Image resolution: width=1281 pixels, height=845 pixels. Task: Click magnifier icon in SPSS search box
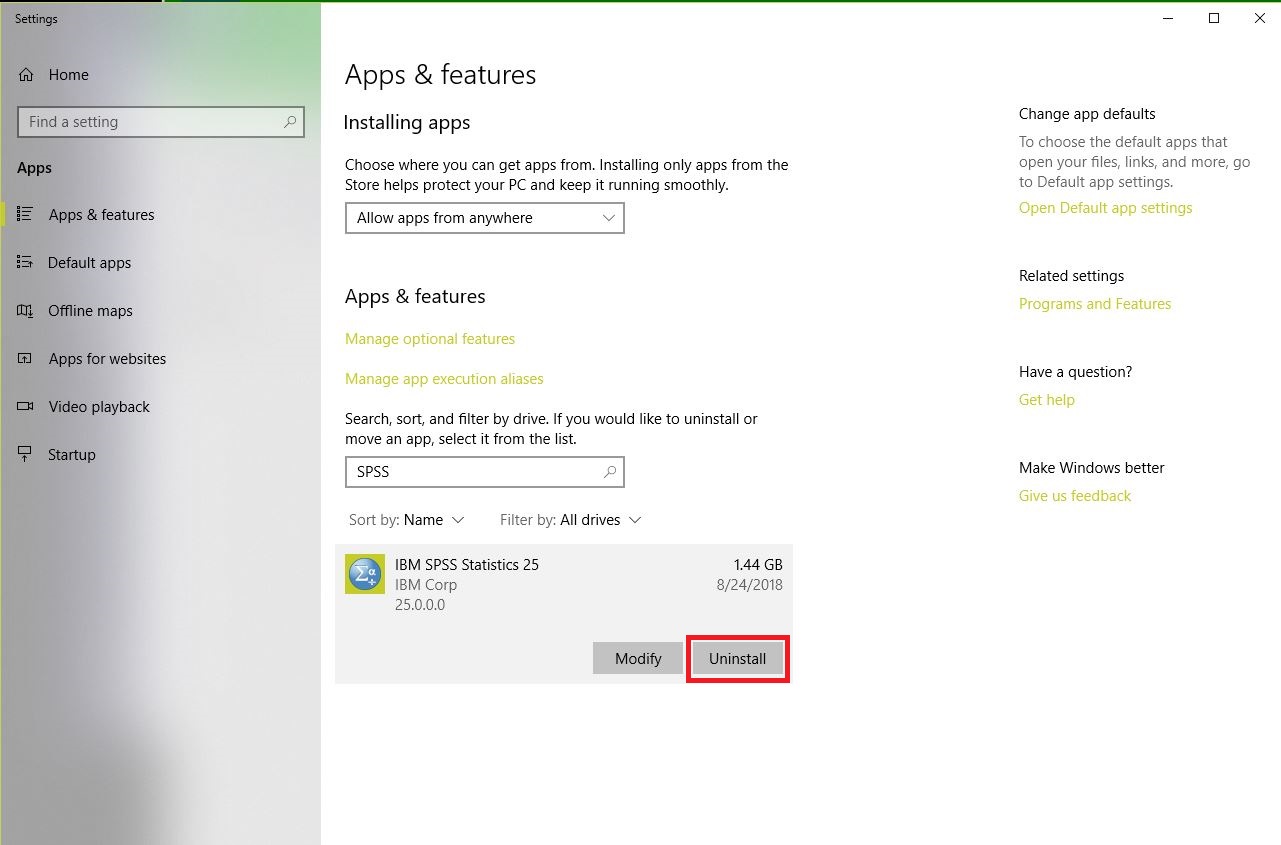click(609, 472)
